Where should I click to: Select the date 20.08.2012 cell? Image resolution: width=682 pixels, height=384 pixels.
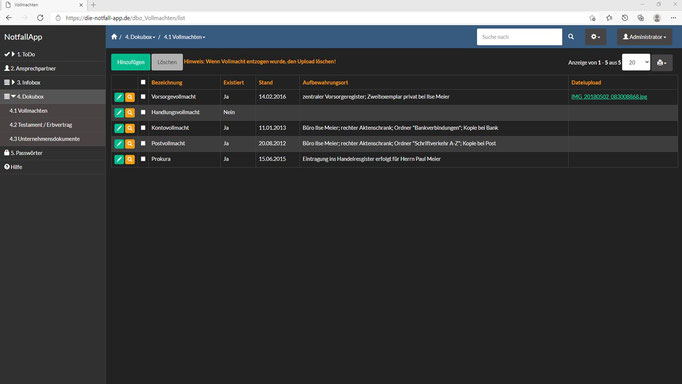272,143
